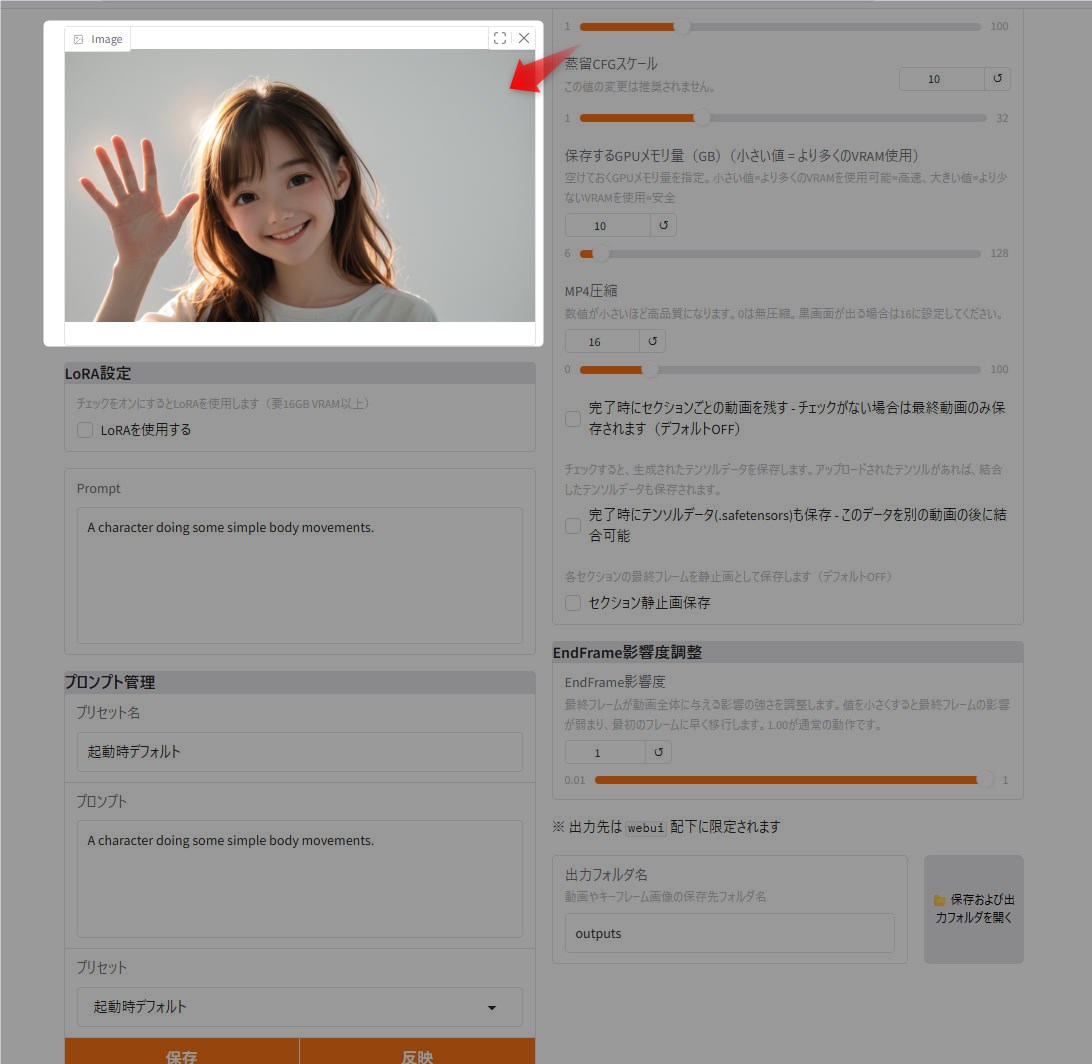The width and height of the screenshot is (1092, 1064).
Task: Check the セクション静止画保存 option
Action: [573, 603]
